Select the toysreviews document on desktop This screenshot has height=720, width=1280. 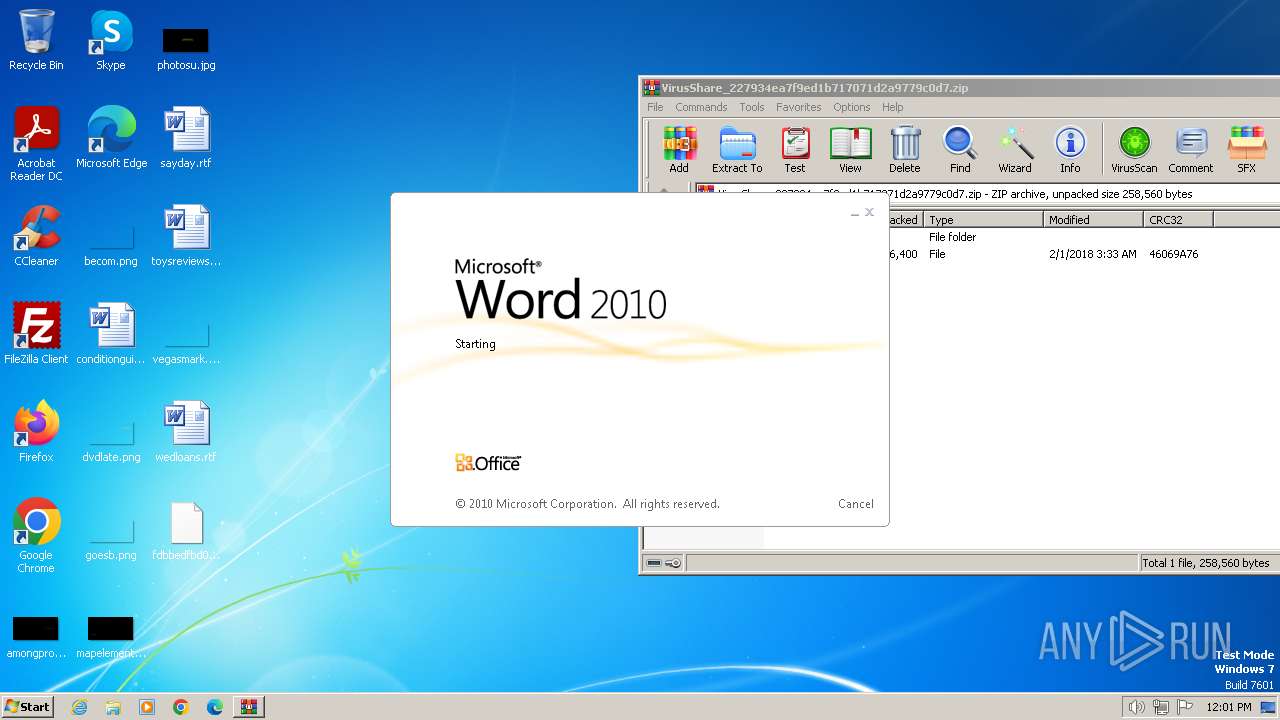[x=186, y=236]
